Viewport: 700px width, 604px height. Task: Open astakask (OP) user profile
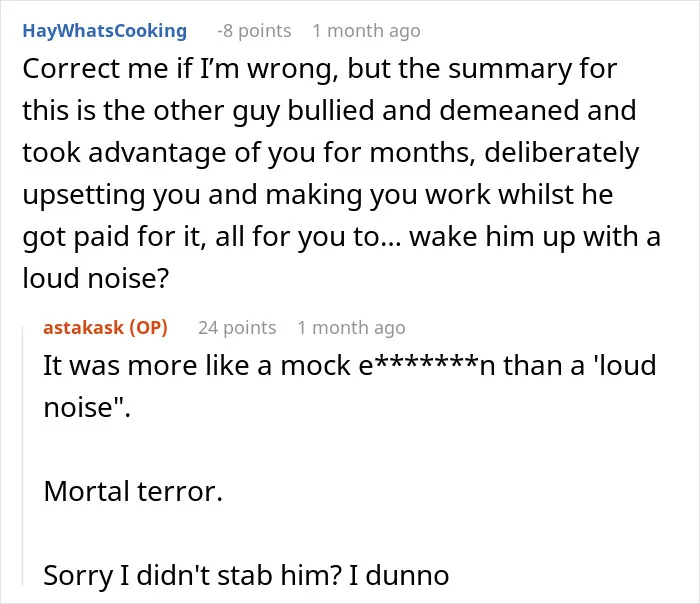point(105,328)
